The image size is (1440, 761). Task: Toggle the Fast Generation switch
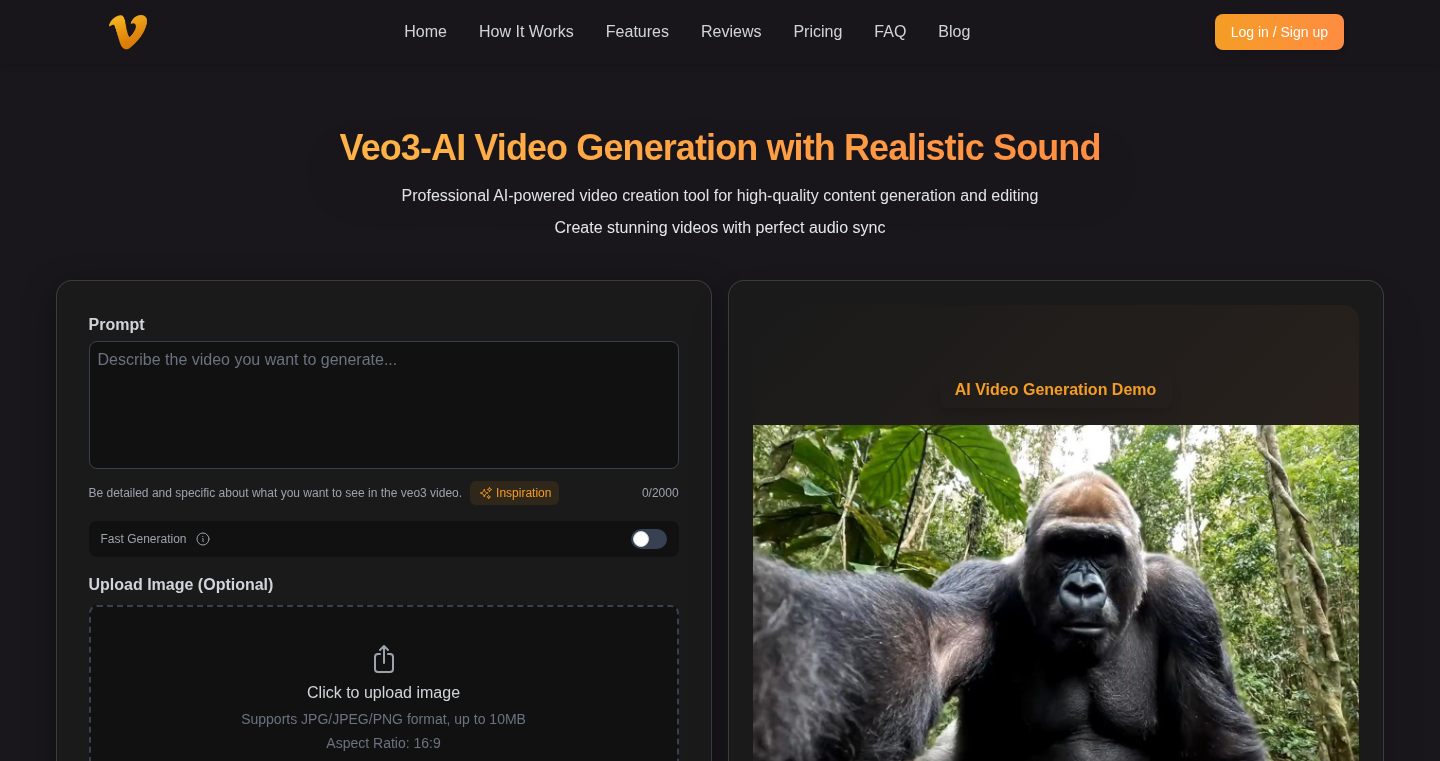pos(648,539)
